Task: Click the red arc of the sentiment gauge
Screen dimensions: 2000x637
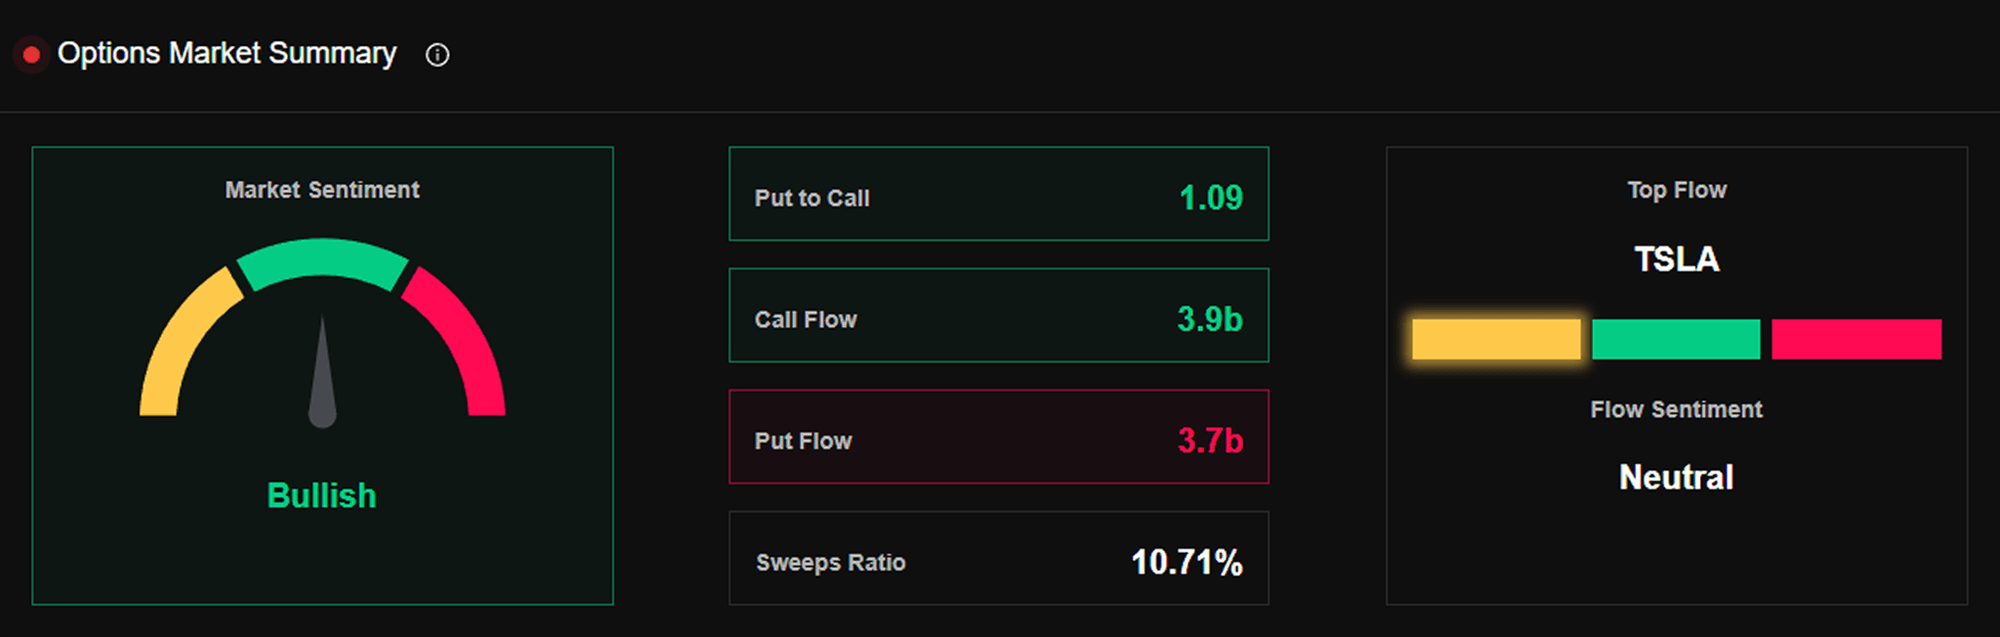Action: pos(465,340)
